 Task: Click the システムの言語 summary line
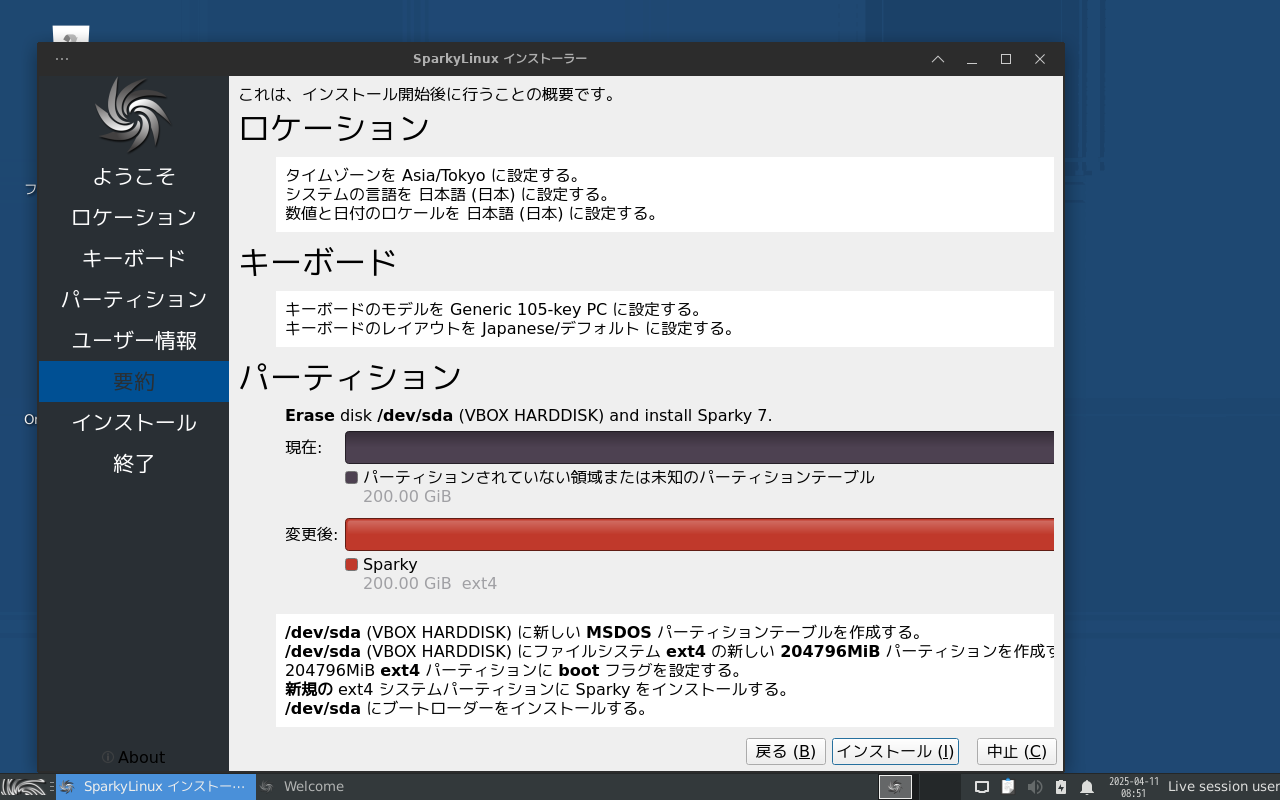click(448, 194)
